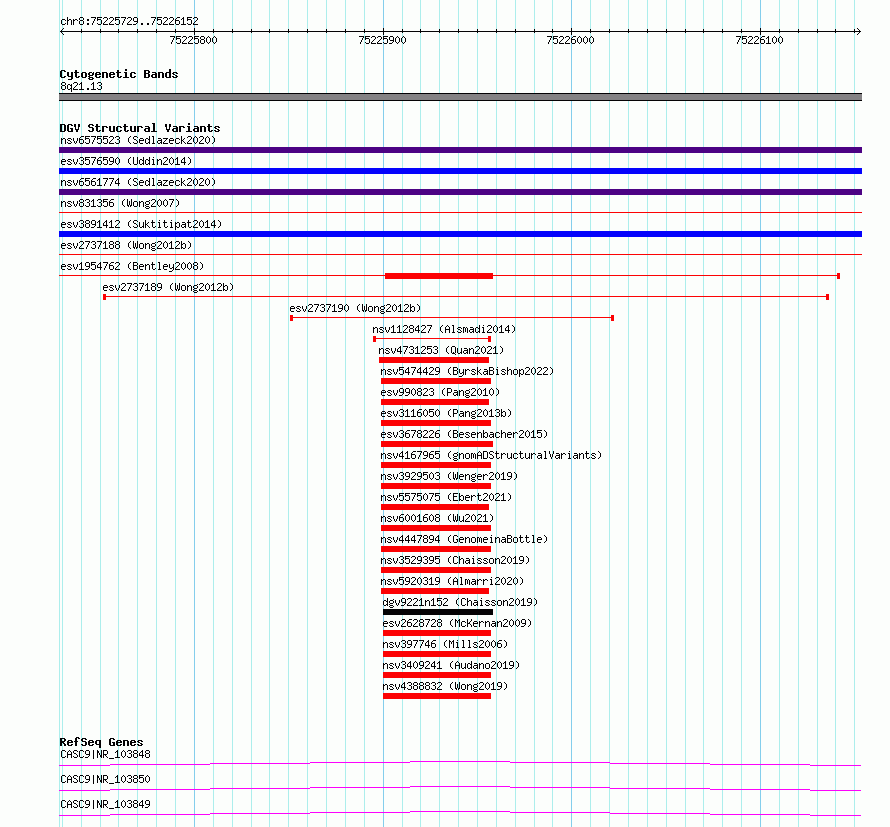The height and width of the screenshot is (827, 890).
Task: Open variant nsv5474429 (ByrskaBishop2022) label
Action: coord(467,371)
